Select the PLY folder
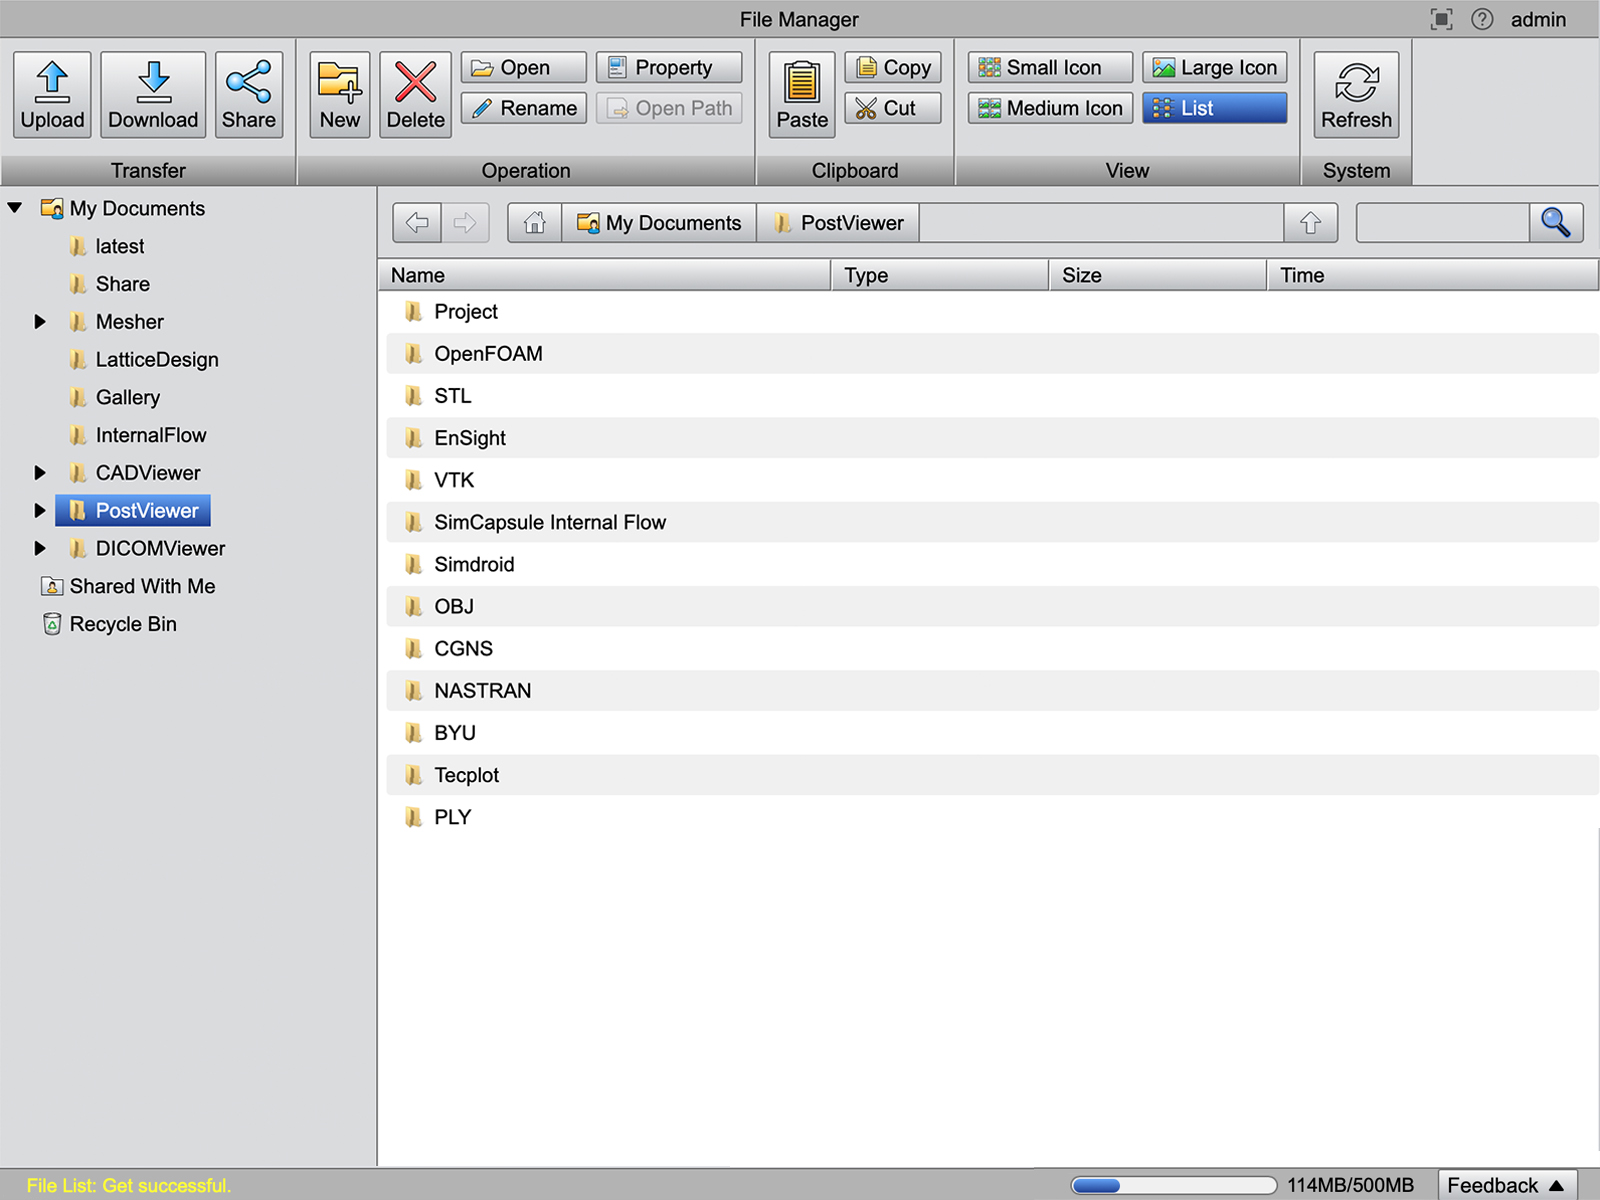This screenshot has height=1200, width=1600. pos(992,817)
